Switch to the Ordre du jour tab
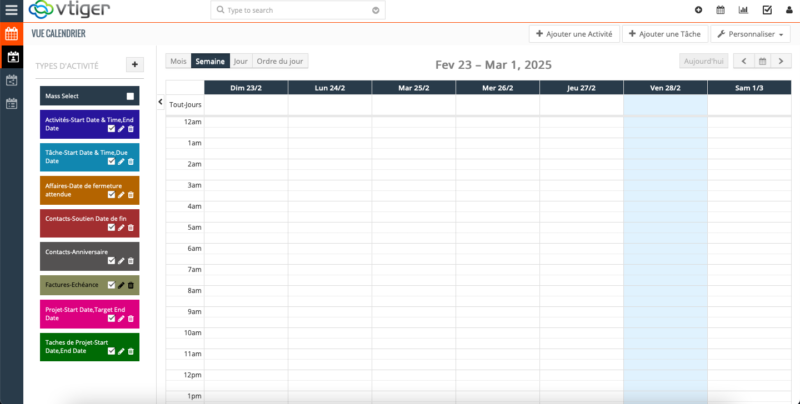The image size is (800, 404). click(280, 61)
